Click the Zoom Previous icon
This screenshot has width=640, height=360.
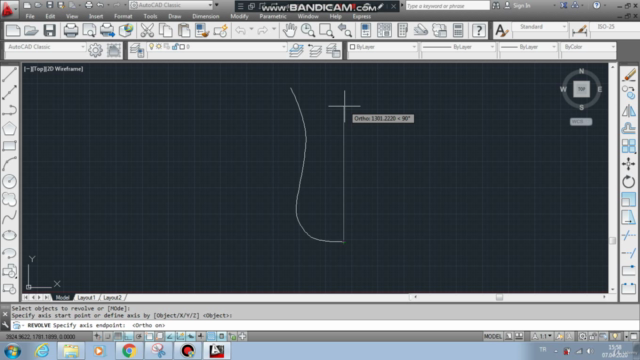pos(345,30)
